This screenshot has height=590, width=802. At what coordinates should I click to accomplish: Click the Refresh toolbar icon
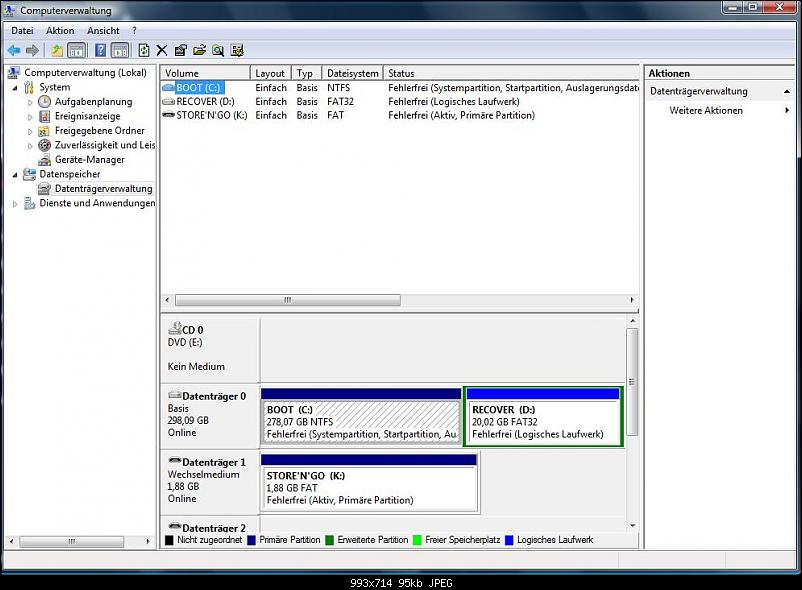pyautogui.click(x=144, y=50)
